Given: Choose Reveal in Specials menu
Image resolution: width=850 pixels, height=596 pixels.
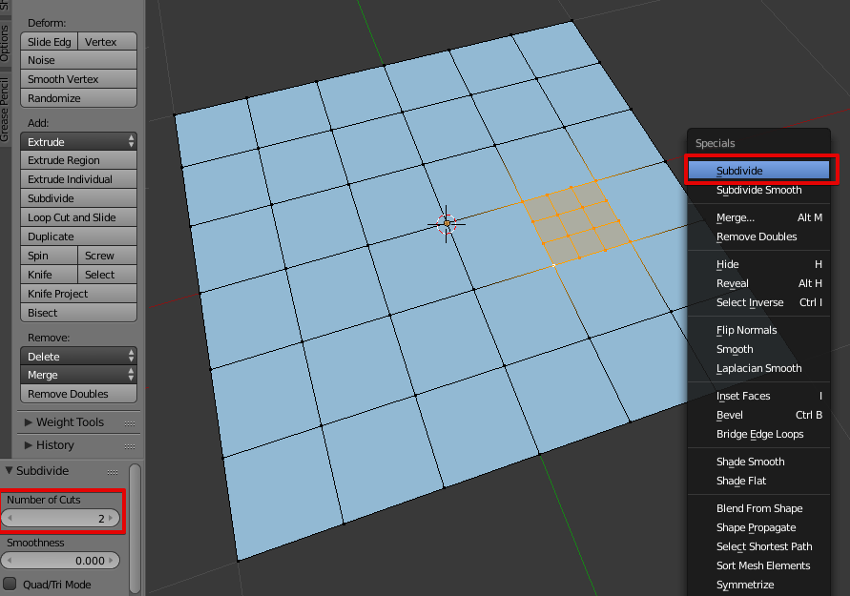Looking at the screenshot, I should point(759,283).
